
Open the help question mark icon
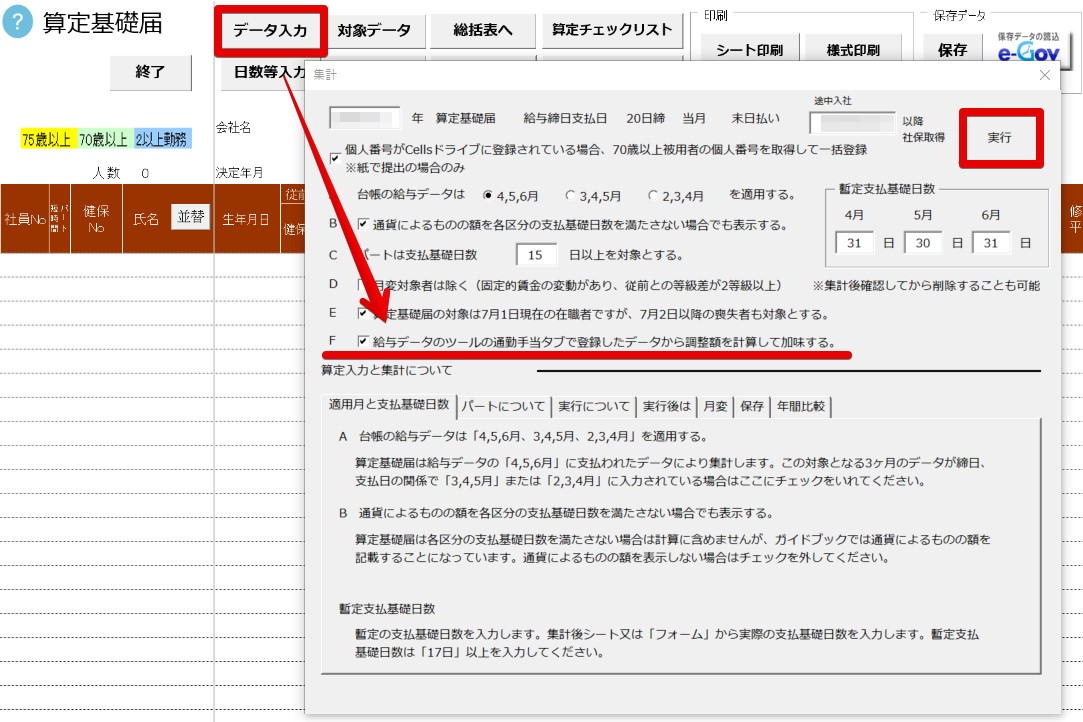pos(17,23)
